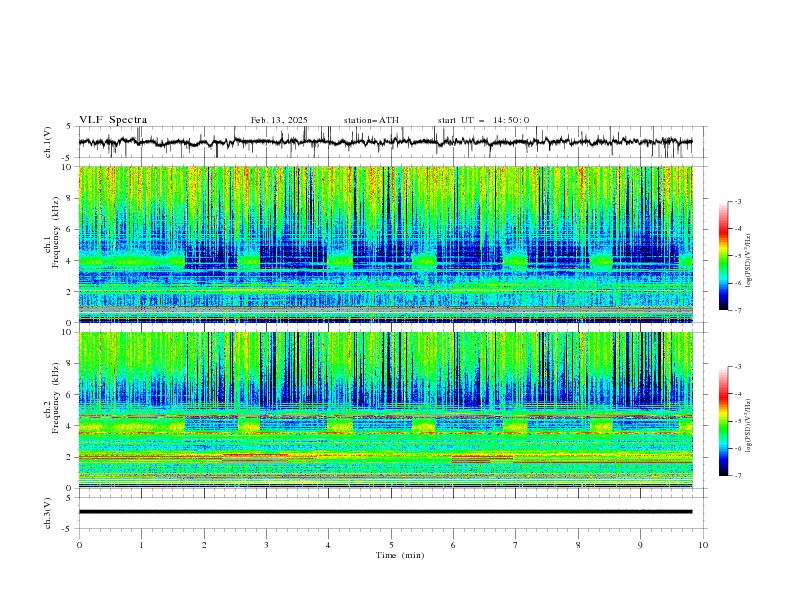Viewport: 792px width, 612px height.
Task: Click the 'start UT = 14:50:0' text
Action: 483,120
